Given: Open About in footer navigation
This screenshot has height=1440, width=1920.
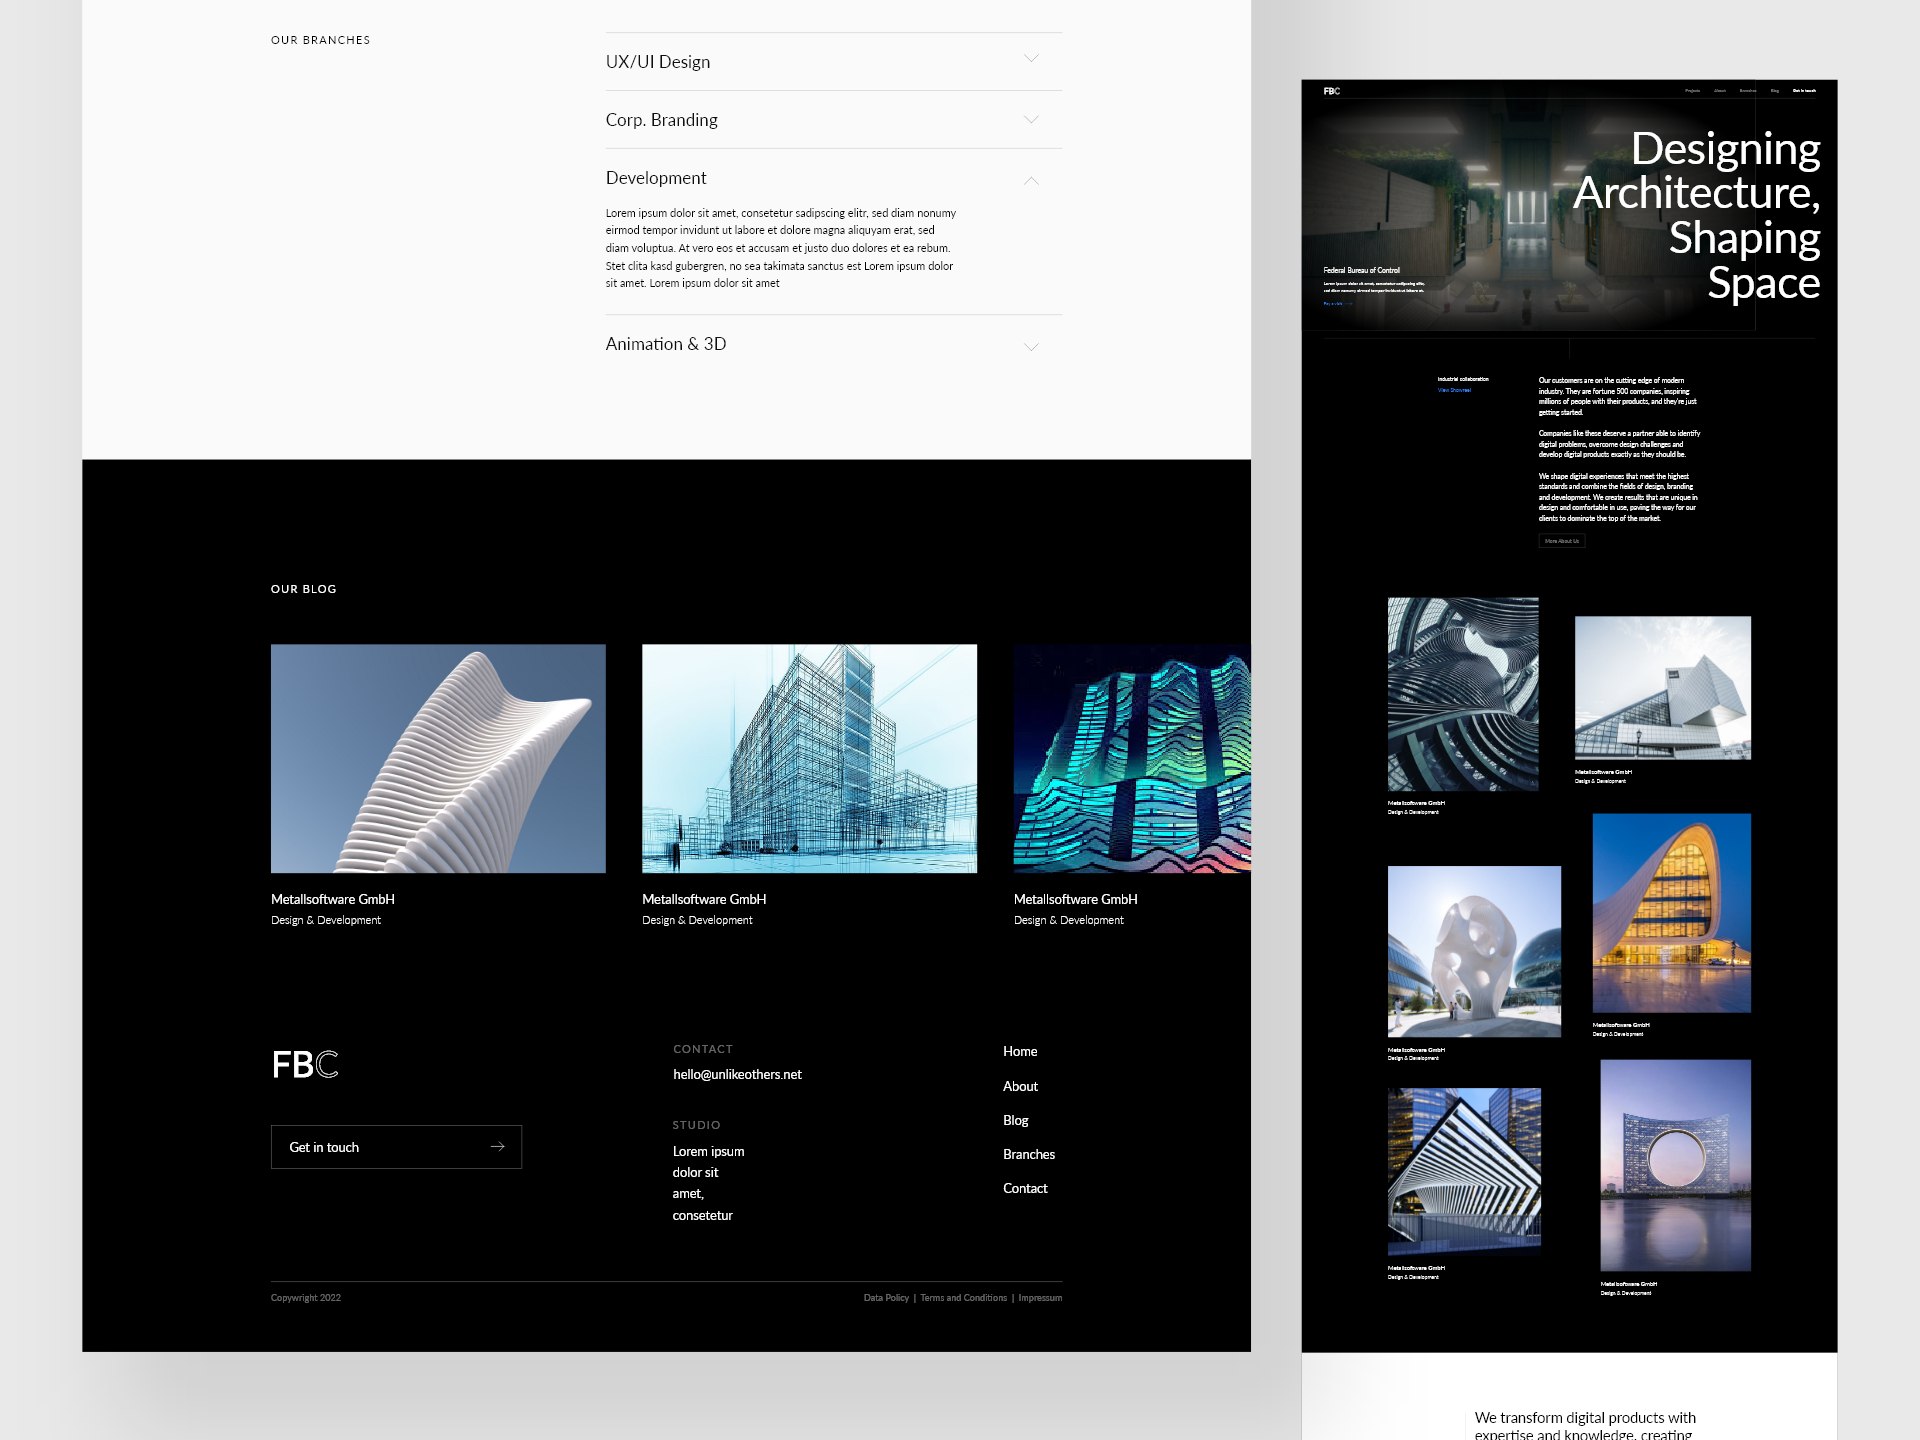Looking at the screenshot, I should point(1019,1086).
